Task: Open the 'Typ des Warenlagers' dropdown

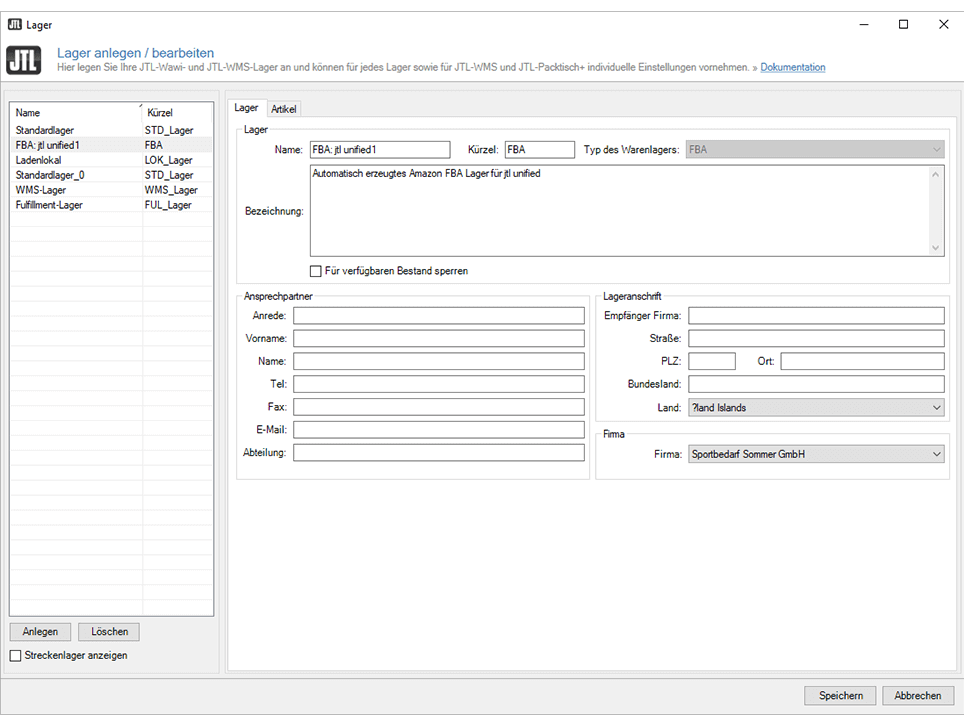Action: click(814, 150)
